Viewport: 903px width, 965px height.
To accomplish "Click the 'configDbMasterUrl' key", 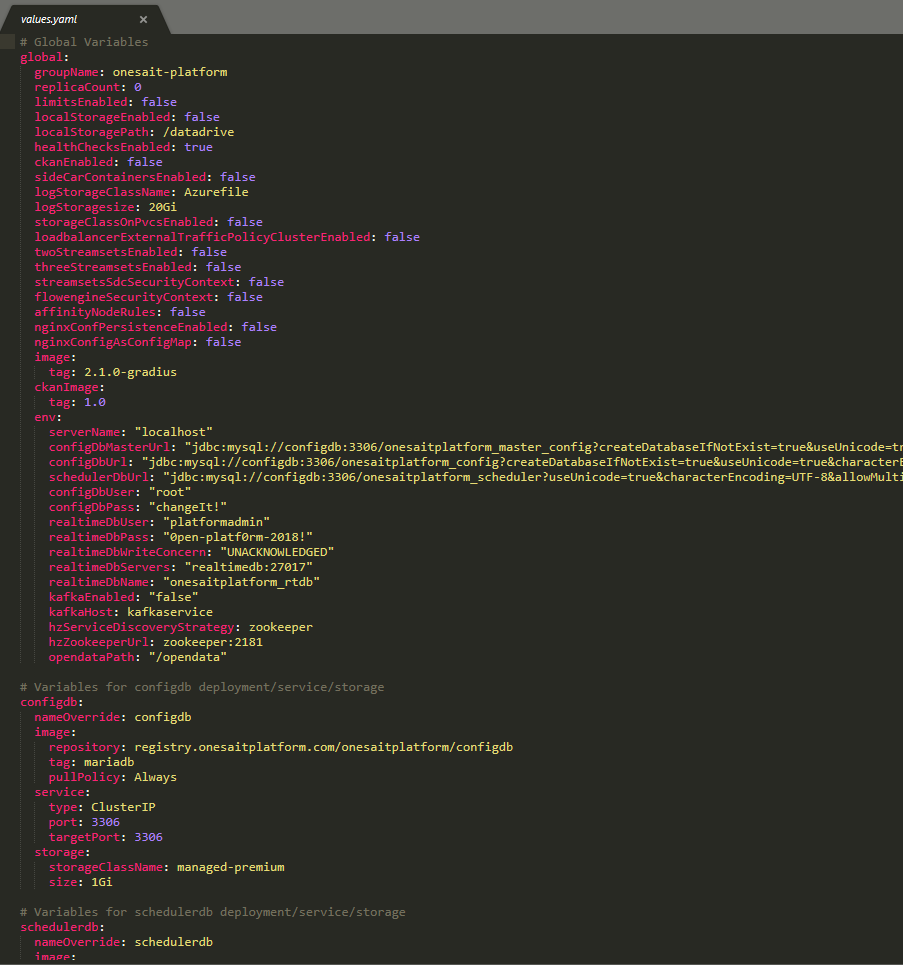I will [x=109, y=447].
